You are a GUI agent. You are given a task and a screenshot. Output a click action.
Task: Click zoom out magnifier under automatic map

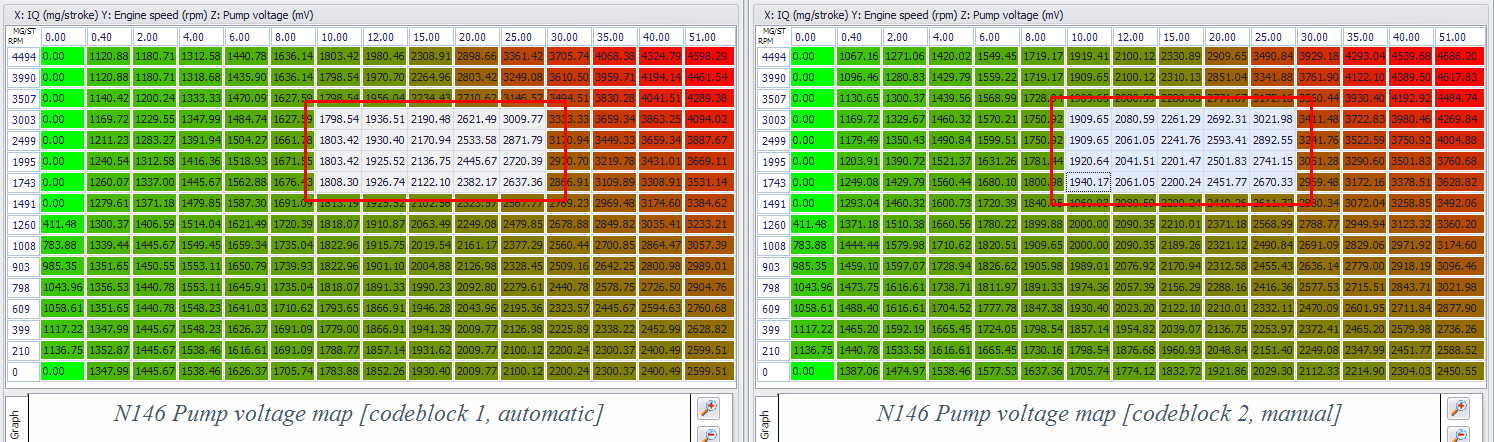coord(707,435)
